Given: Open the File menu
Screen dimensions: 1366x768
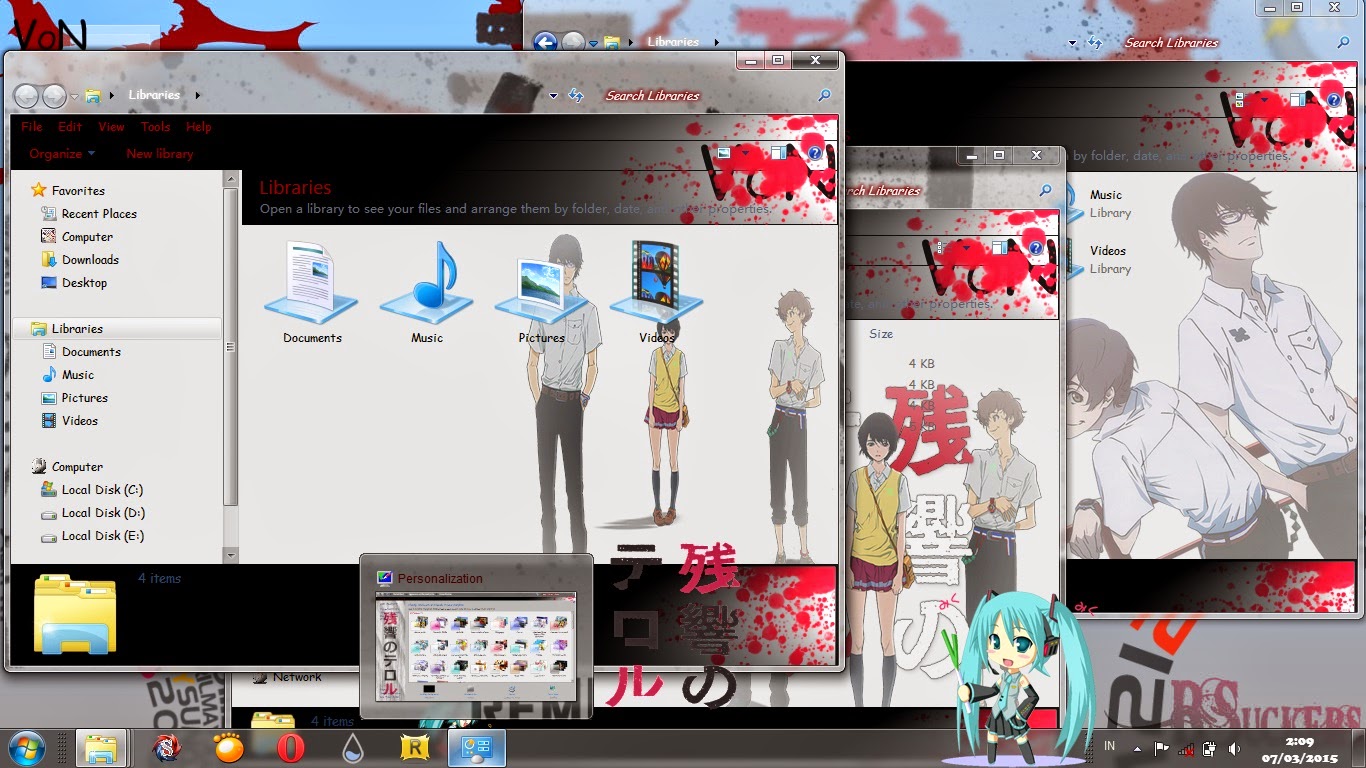Looking at the screenshot, I should pyautogui.click(x=32, y=127).
